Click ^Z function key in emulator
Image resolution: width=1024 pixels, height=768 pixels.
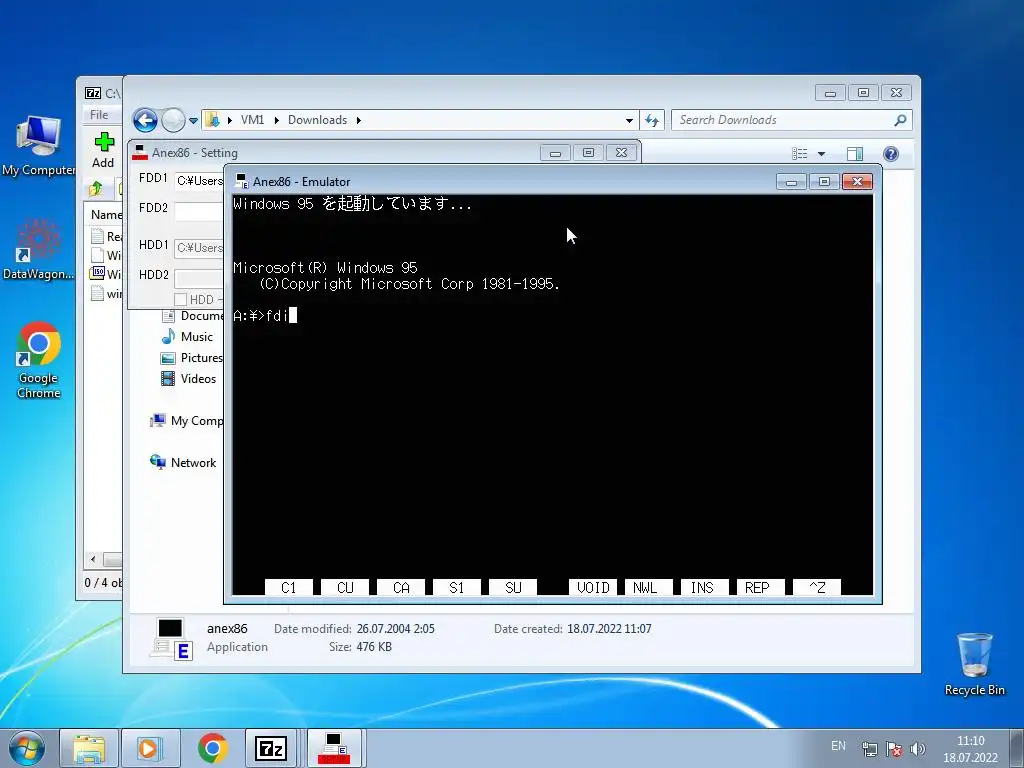click(817, 588)
